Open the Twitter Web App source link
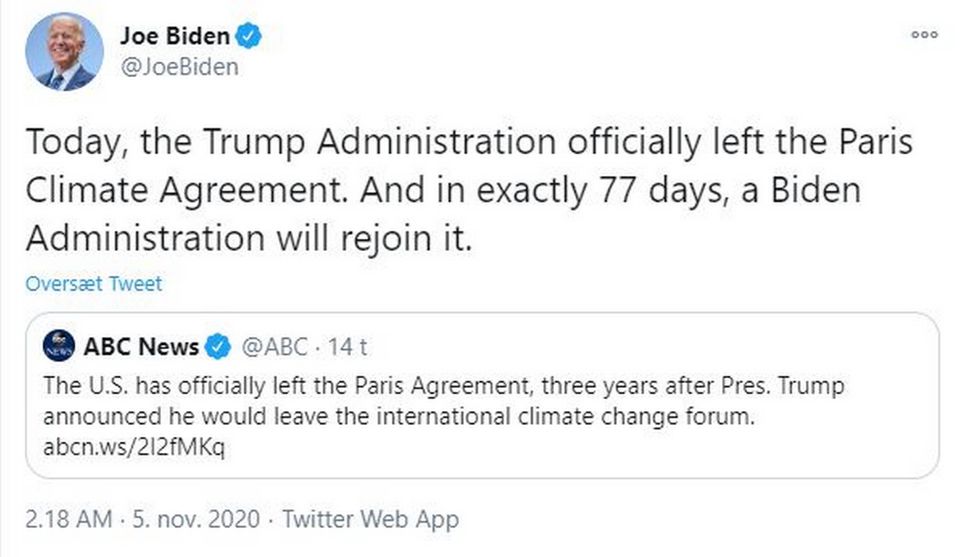The image size is (960, 557). [x=370, y=519]
